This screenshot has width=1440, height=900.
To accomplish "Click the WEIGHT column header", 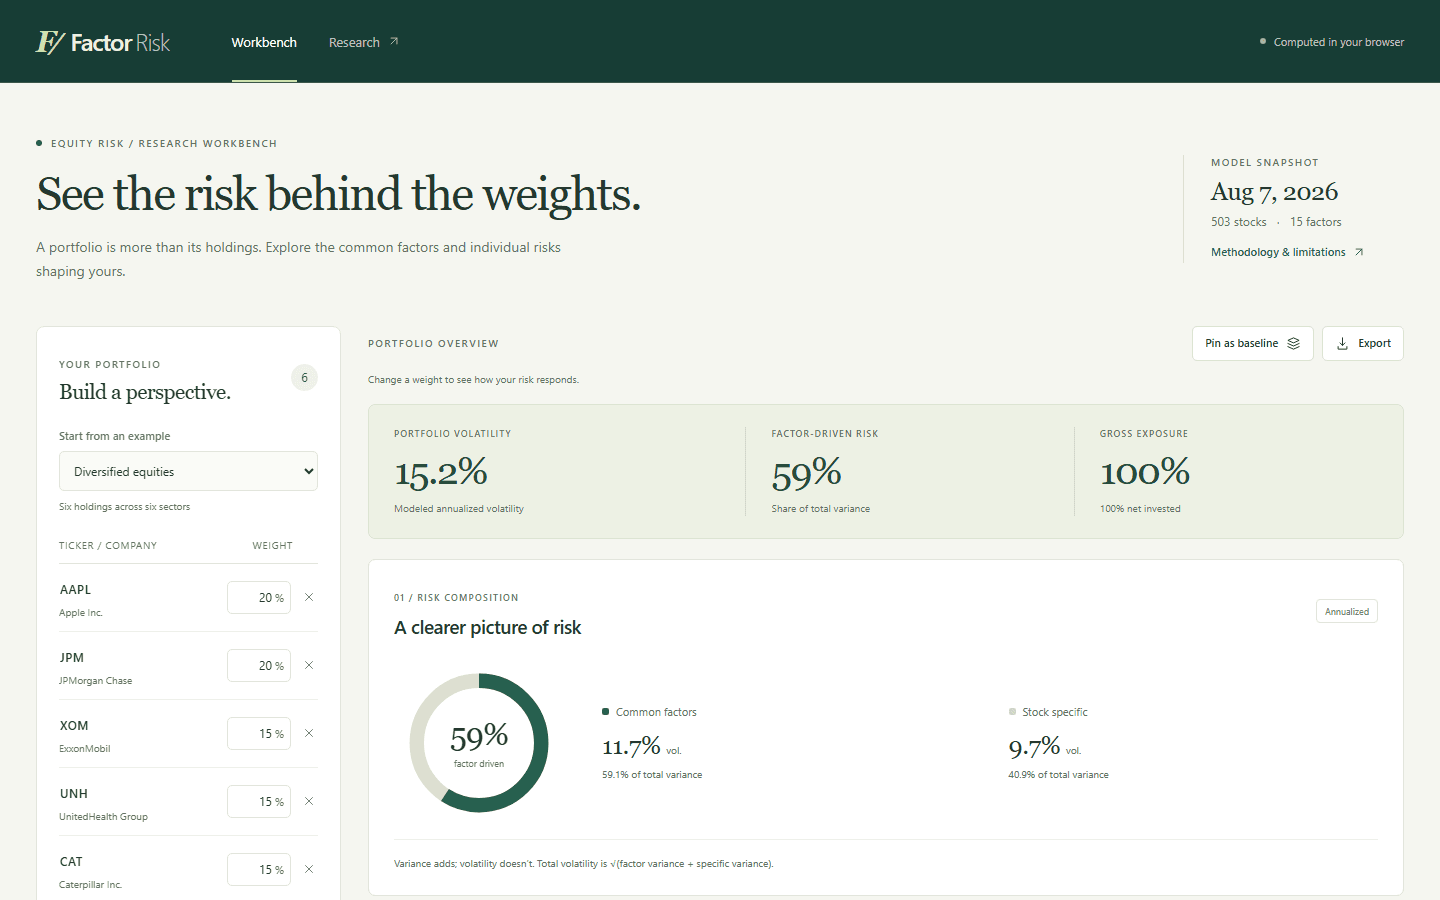I will tap(272, 546).
